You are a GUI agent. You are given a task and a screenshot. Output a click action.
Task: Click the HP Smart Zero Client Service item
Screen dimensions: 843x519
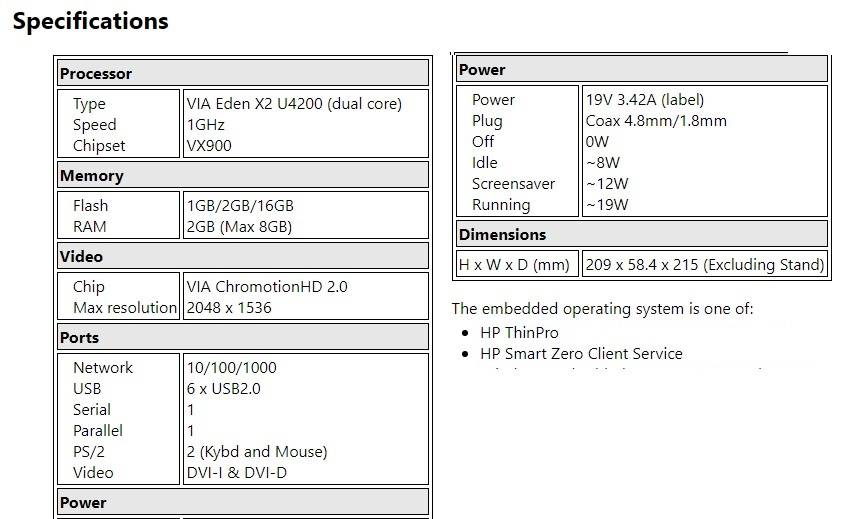coord(581,354)
